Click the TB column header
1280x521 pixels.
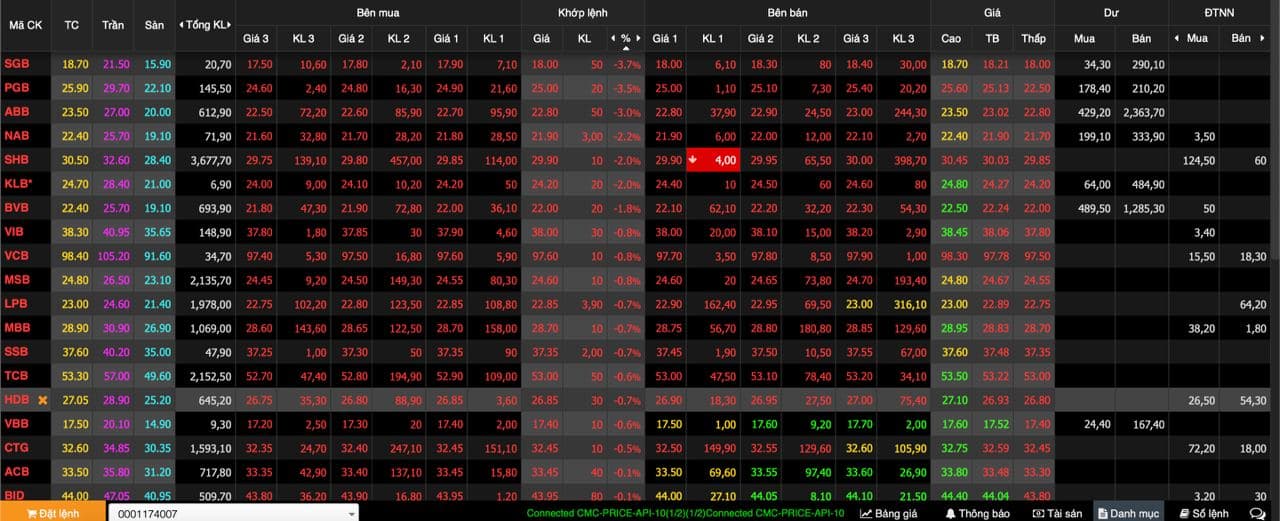click(x=992, y=38)
